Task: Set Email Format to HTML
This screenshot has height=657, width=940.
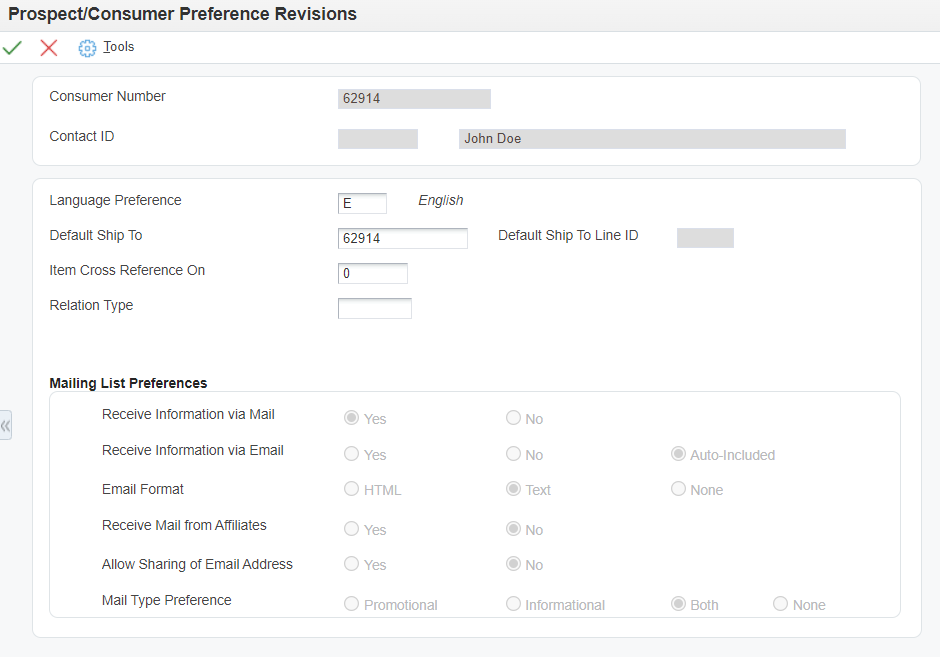Action: (351, 489)
